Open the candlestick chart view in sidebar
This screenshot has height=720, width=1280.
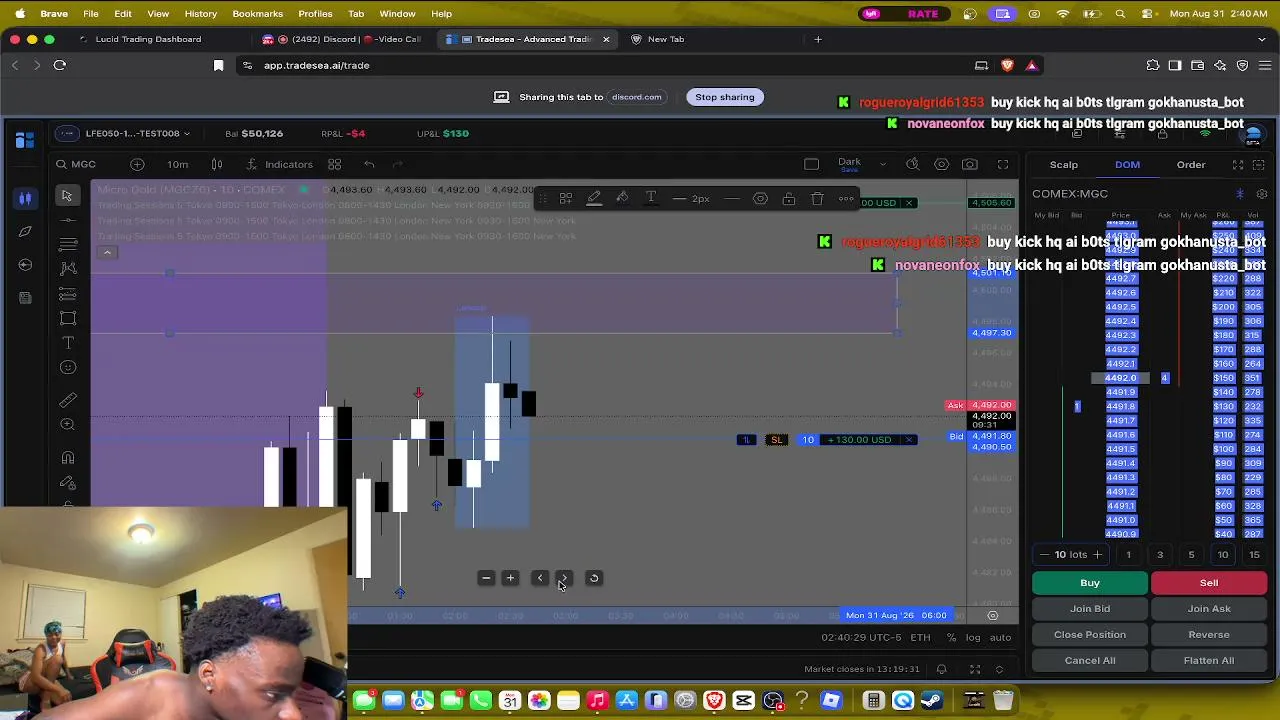[25, 198]
